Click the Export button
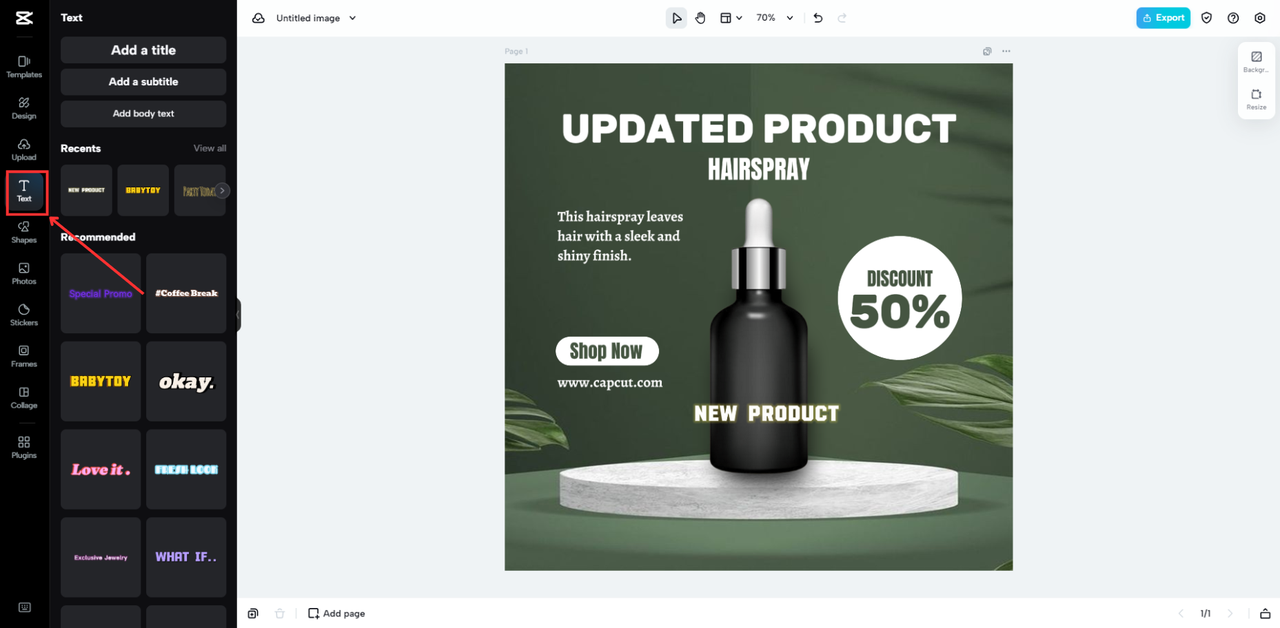This screenshot has height=628, width=1280. [1163, 18]
